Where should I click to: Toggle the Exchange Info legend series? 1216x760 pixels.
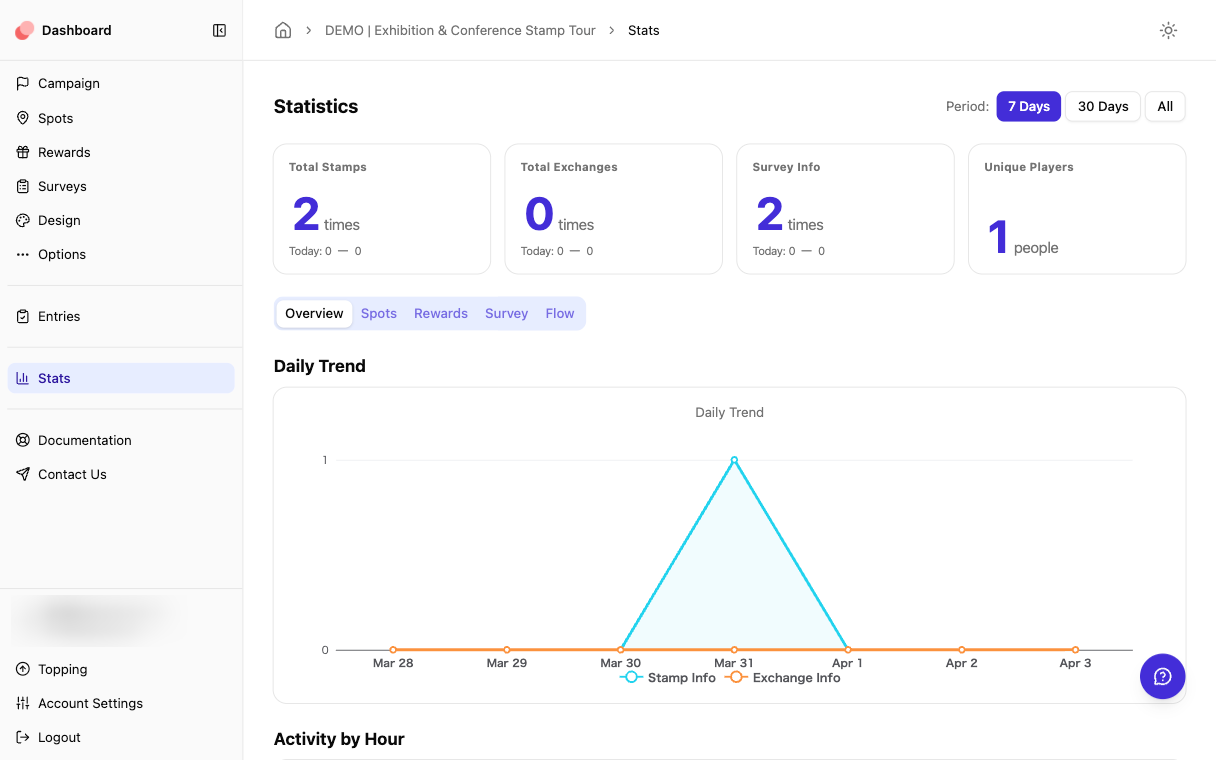[x=782, y=677]
